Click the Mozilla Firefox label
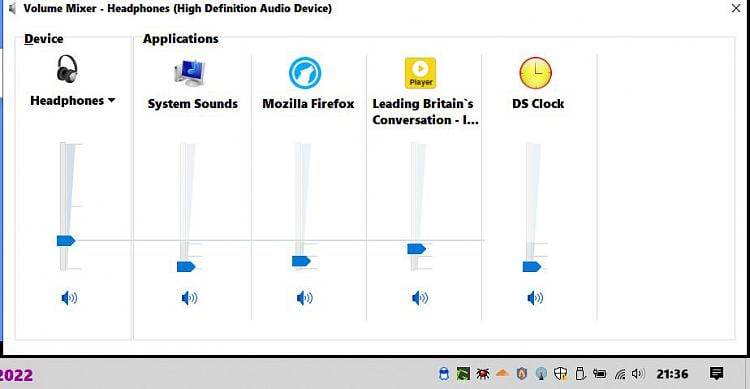 pos(308,104)
